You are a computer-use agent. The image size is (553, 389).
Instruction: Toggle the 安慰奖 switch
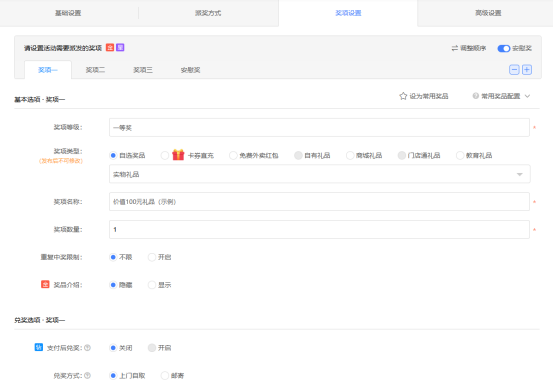click(504, 48)
